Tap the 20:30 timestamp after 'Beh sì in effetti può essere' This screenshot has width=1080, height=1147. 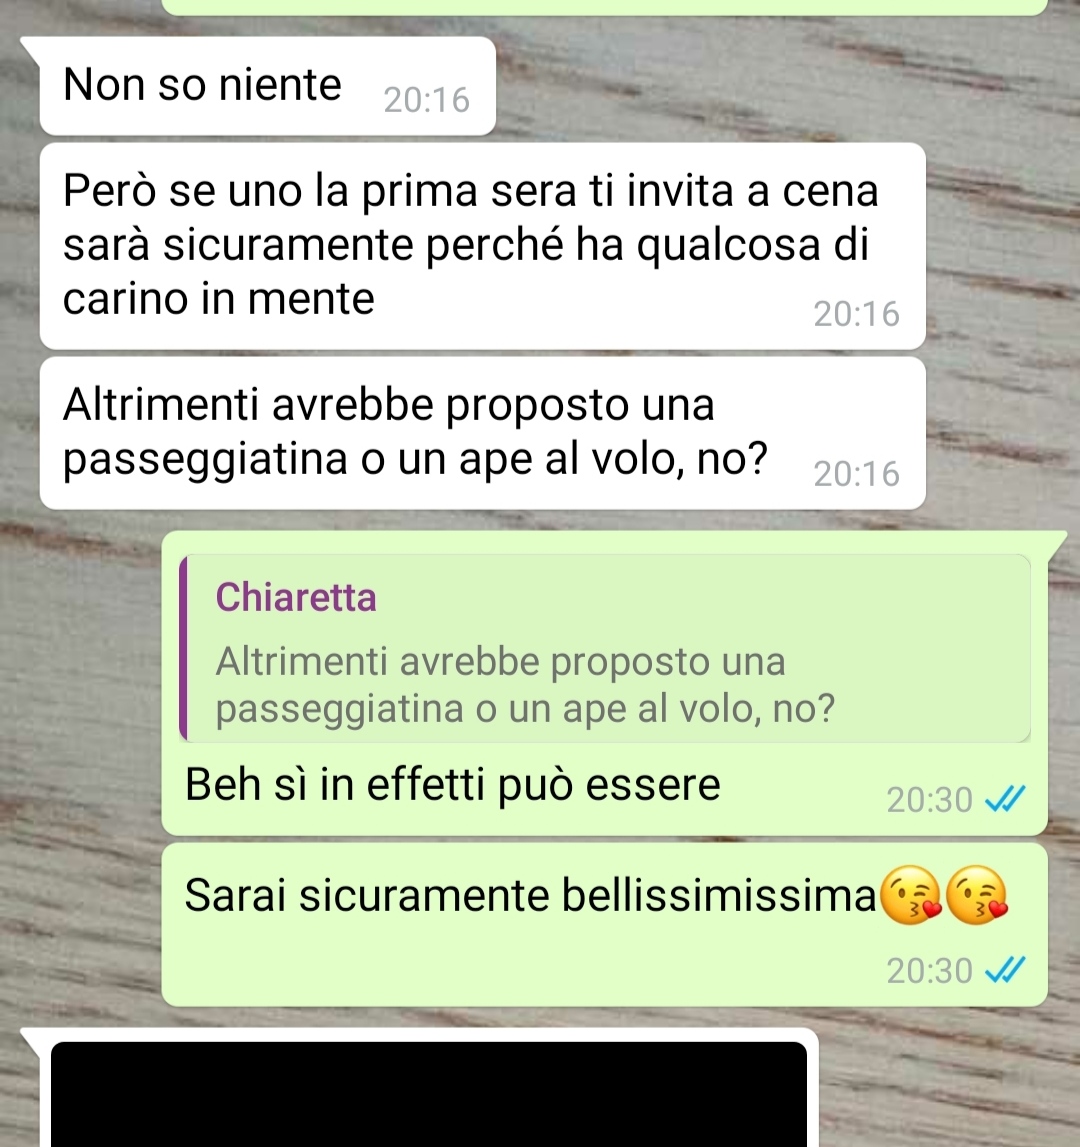tap(929, 800)
